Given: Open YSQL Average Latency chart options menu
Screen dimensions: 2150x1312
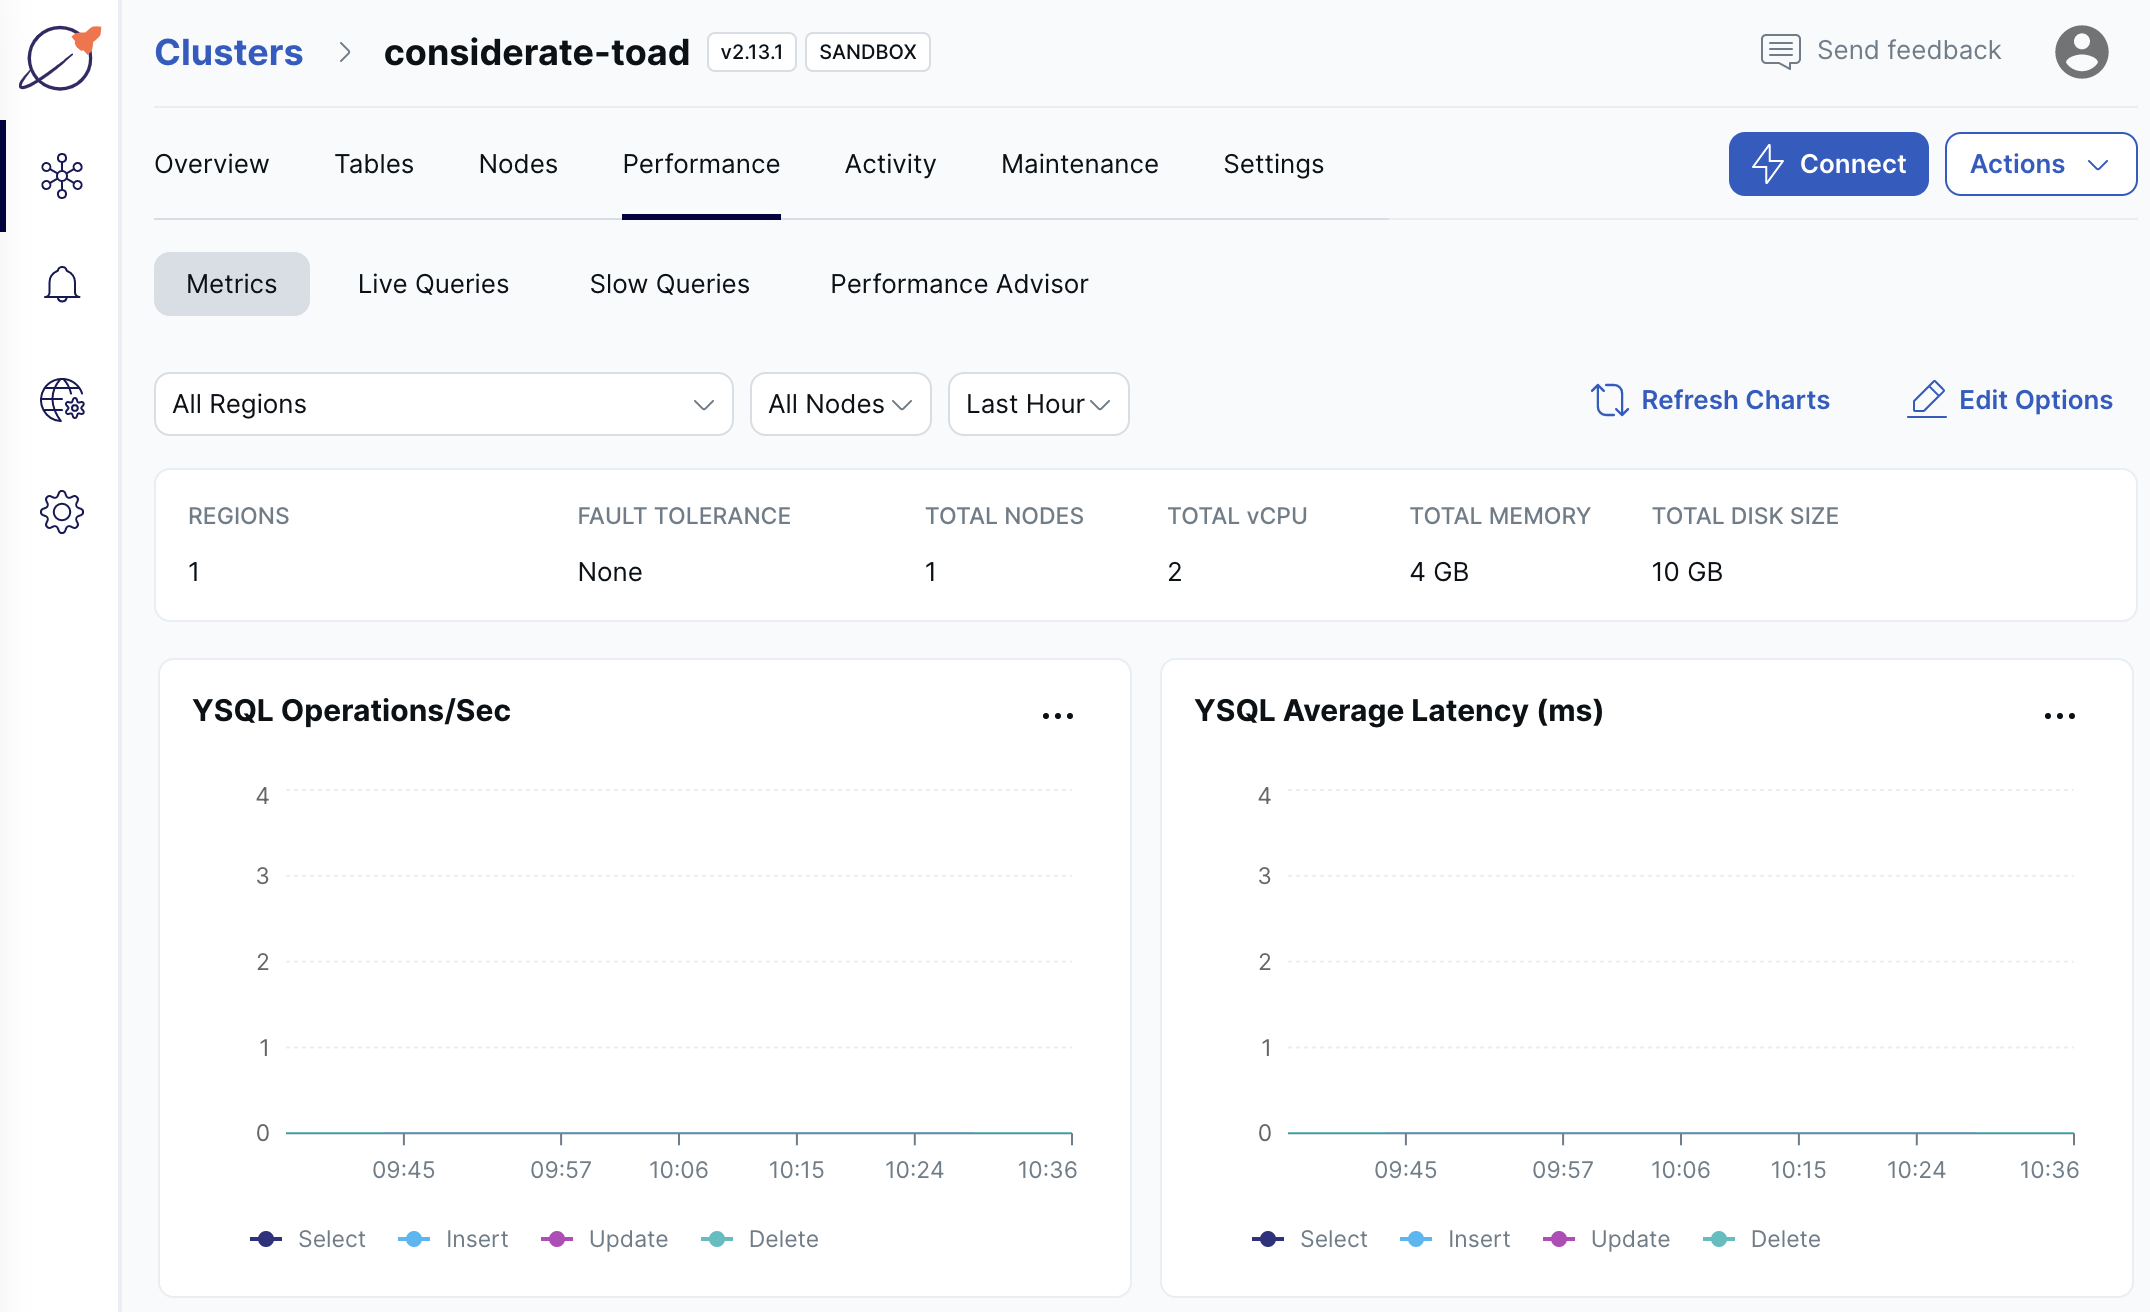Looking at the screenshot, I should click(2060, 715).
